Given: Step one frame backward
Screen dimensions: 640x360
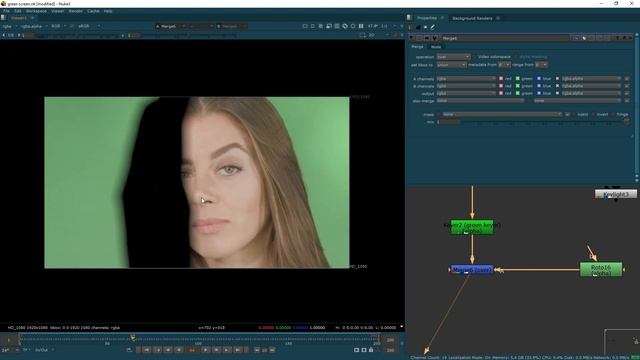Looking at the screenshot, I should (x=168, y=350).
